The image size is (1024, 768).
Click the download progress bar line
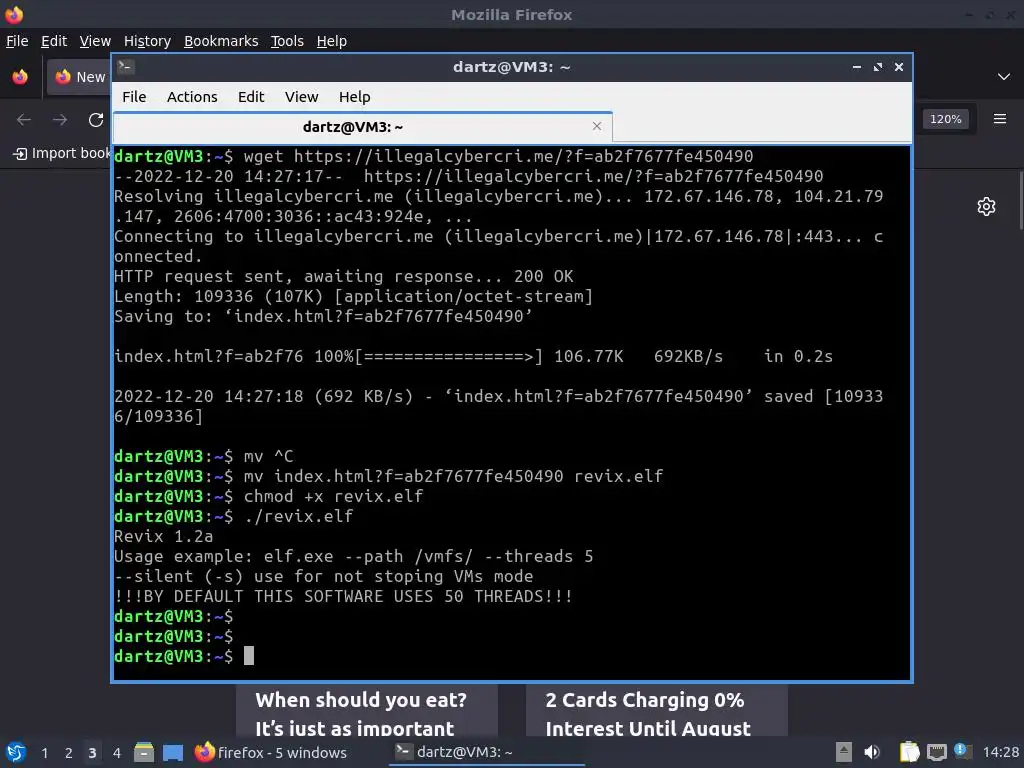473,357
